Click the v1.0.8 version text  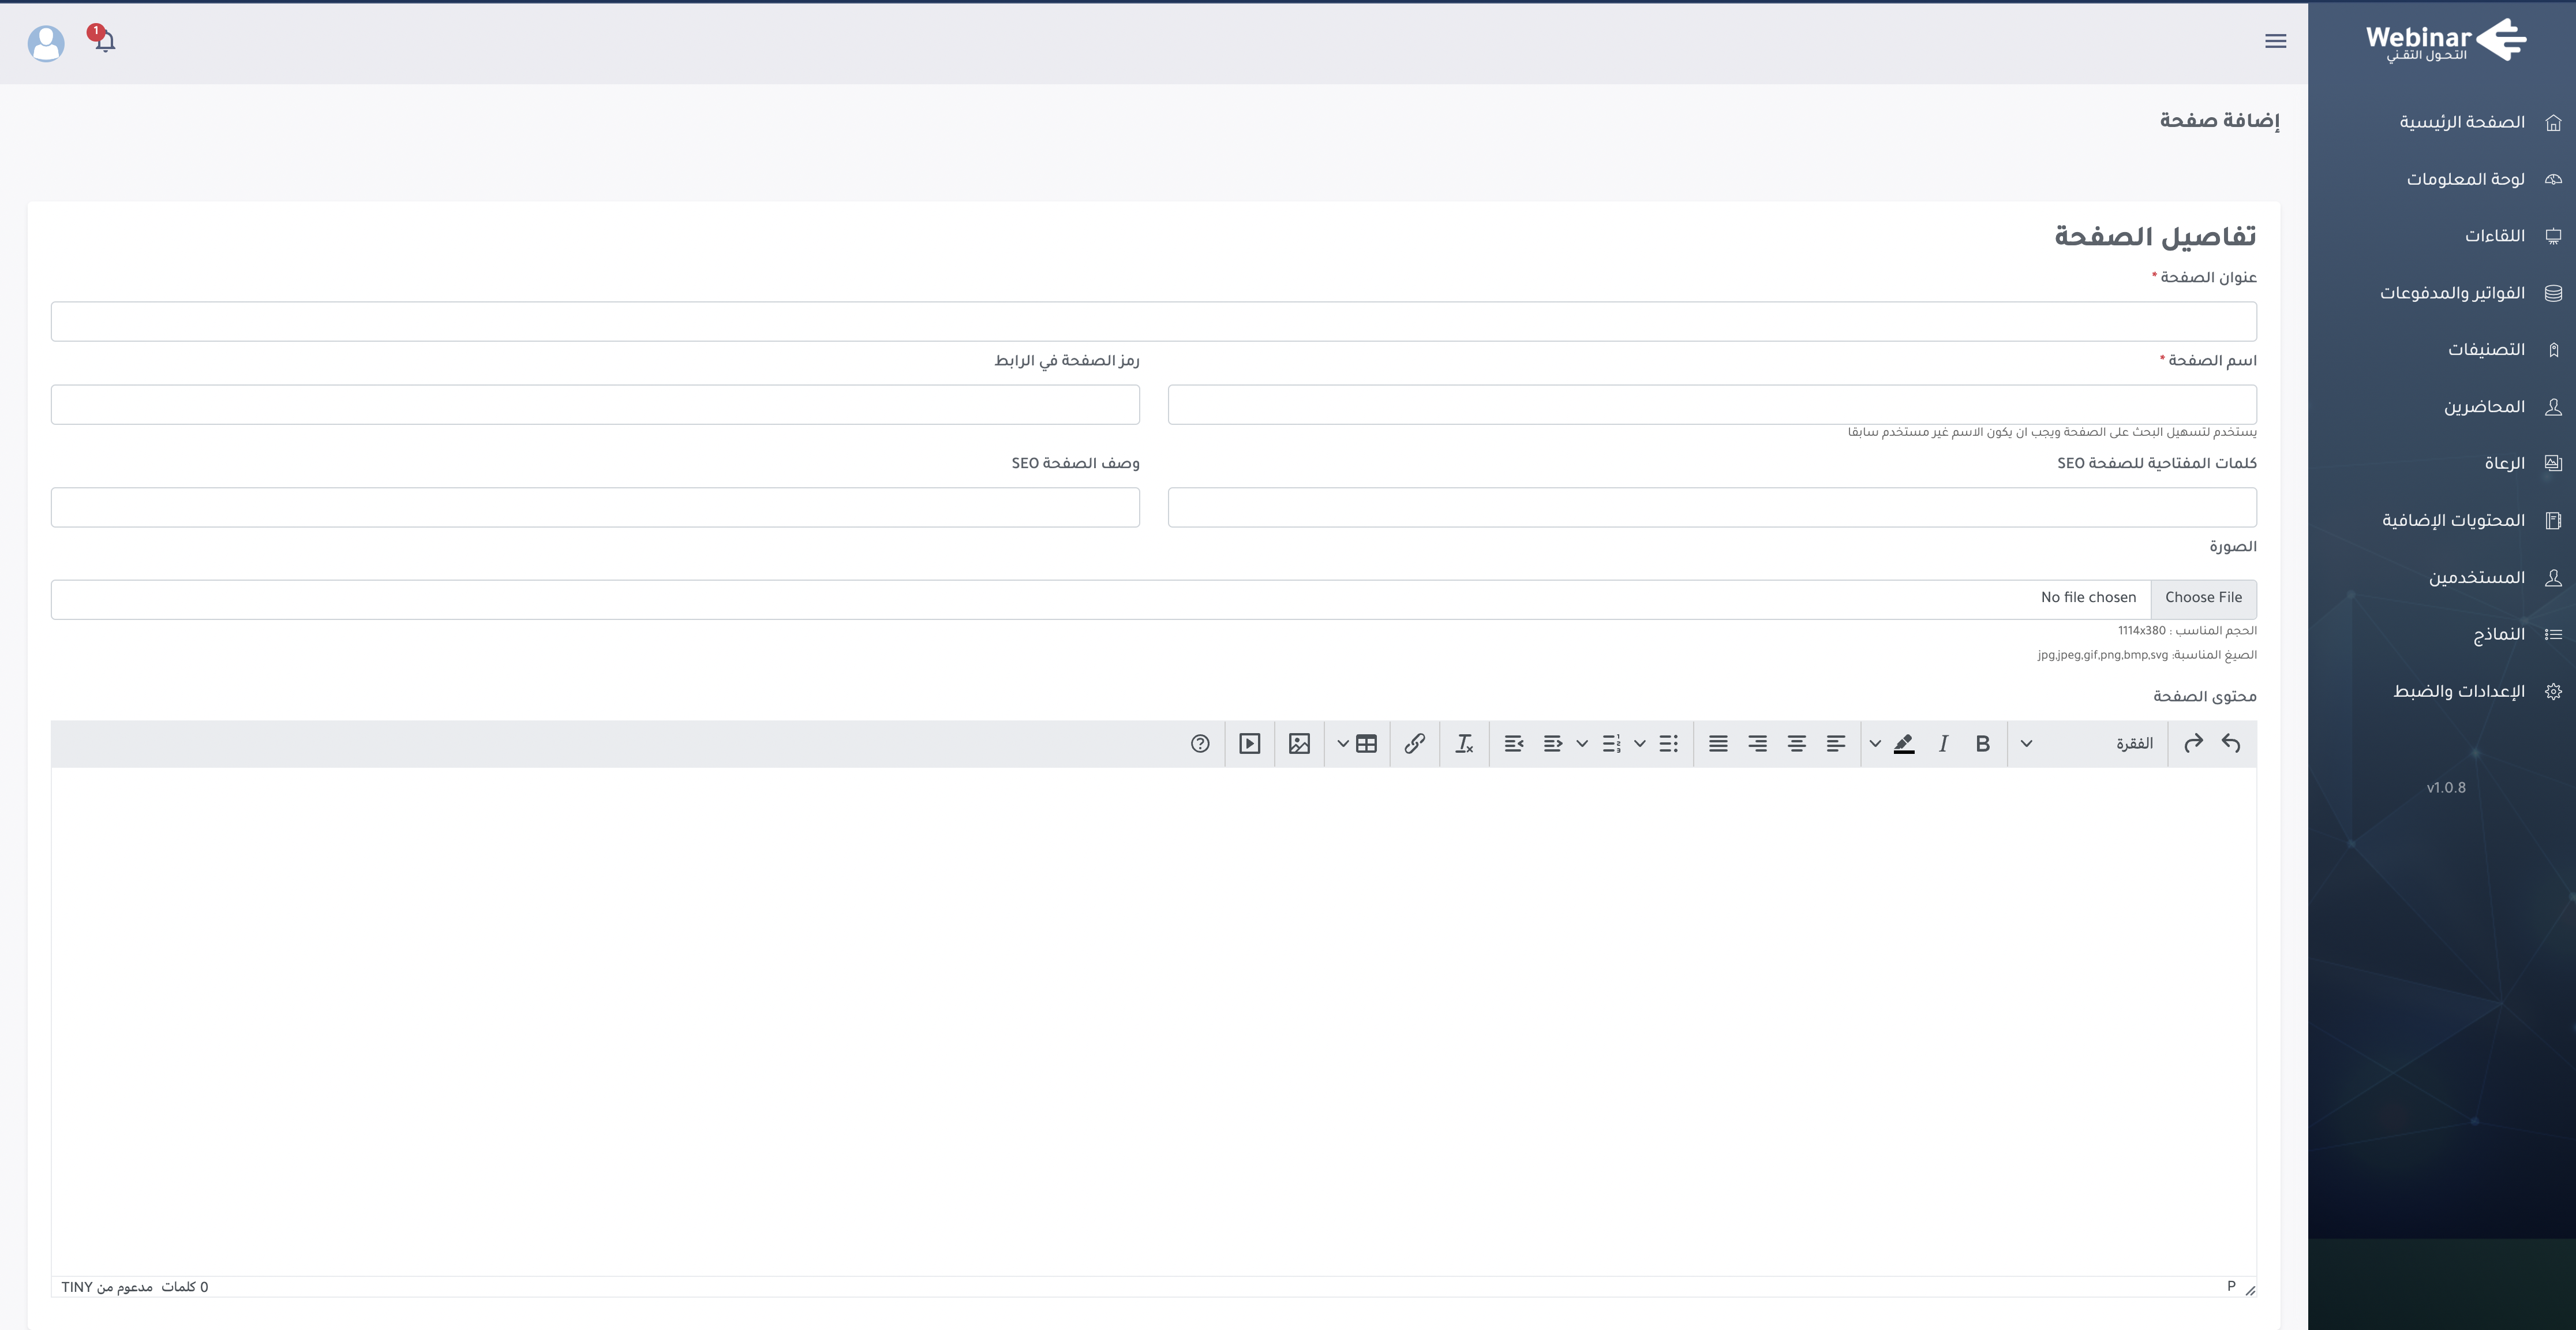(2446, 788)
